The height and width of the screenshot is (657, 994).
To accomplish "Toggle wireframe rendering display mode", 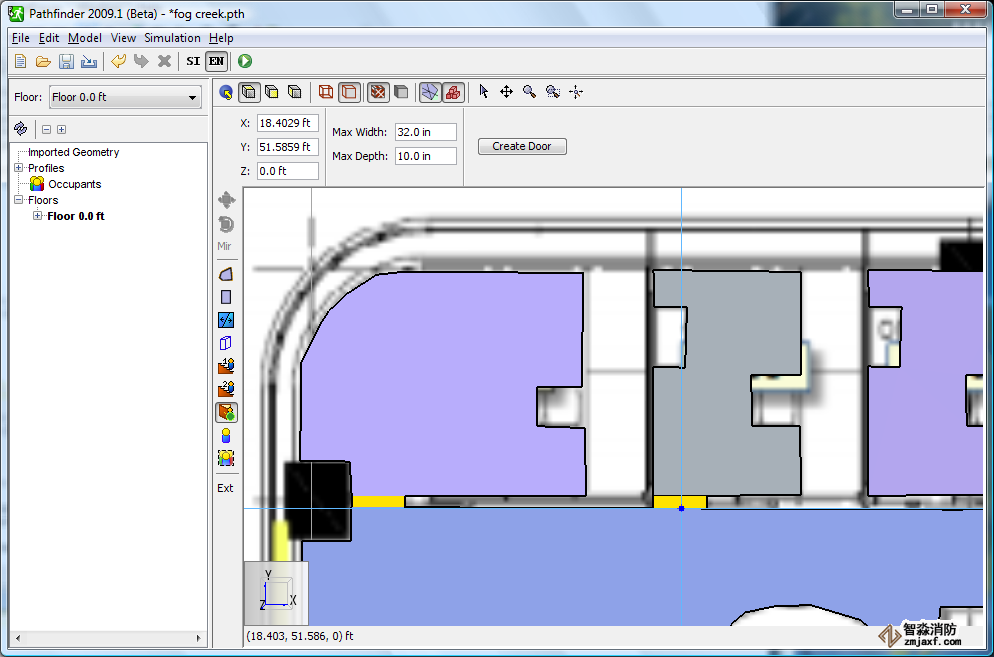I will 325,92.
